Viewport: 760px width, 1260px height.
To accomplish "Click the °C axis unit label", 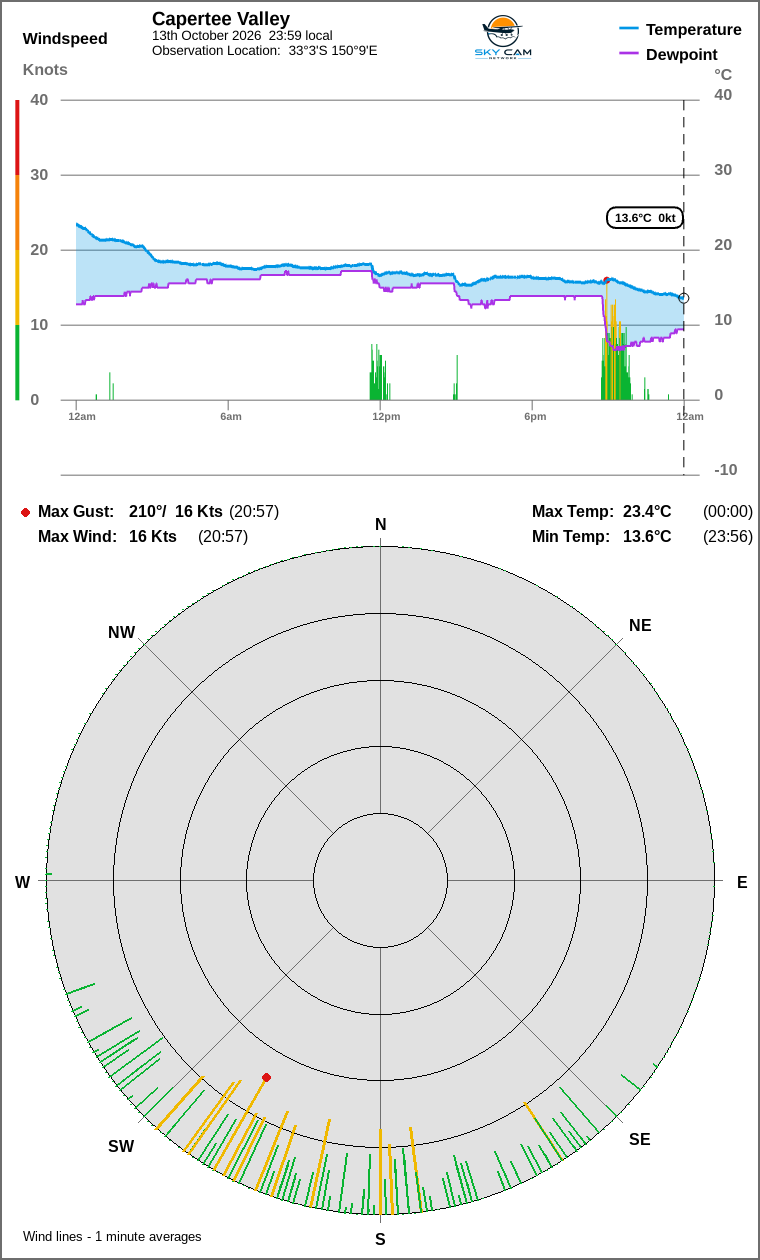I will pyautogui.click(x=723, y=75).
